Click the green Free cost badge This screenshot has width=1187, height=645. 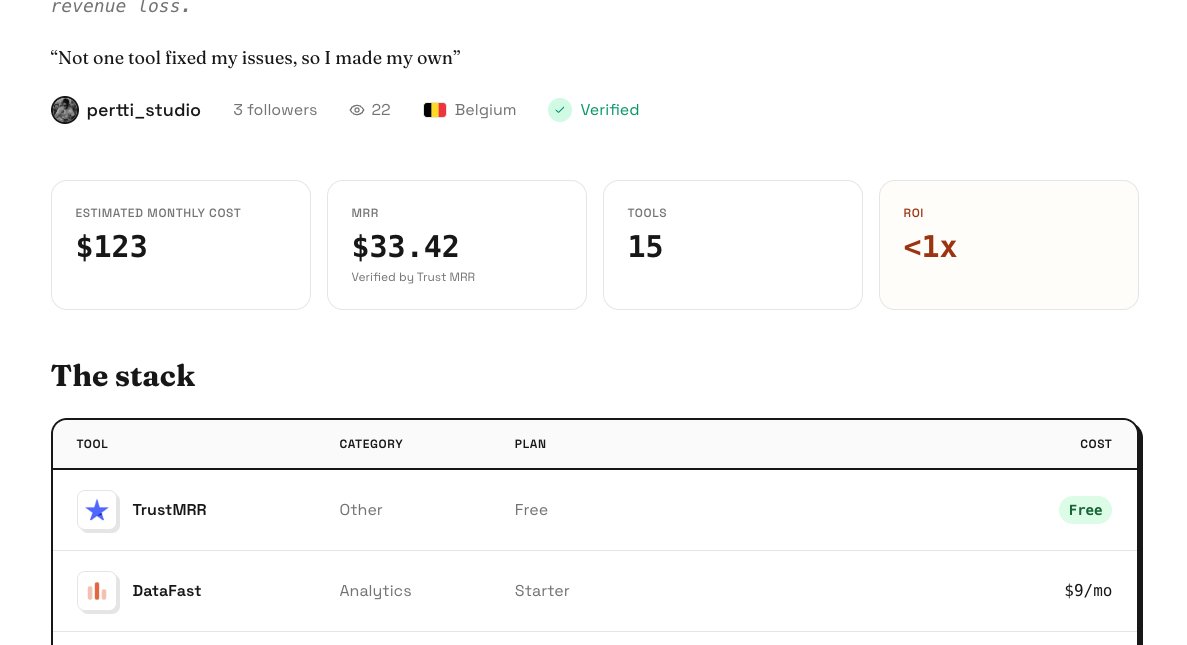[x=1085, y=510]
